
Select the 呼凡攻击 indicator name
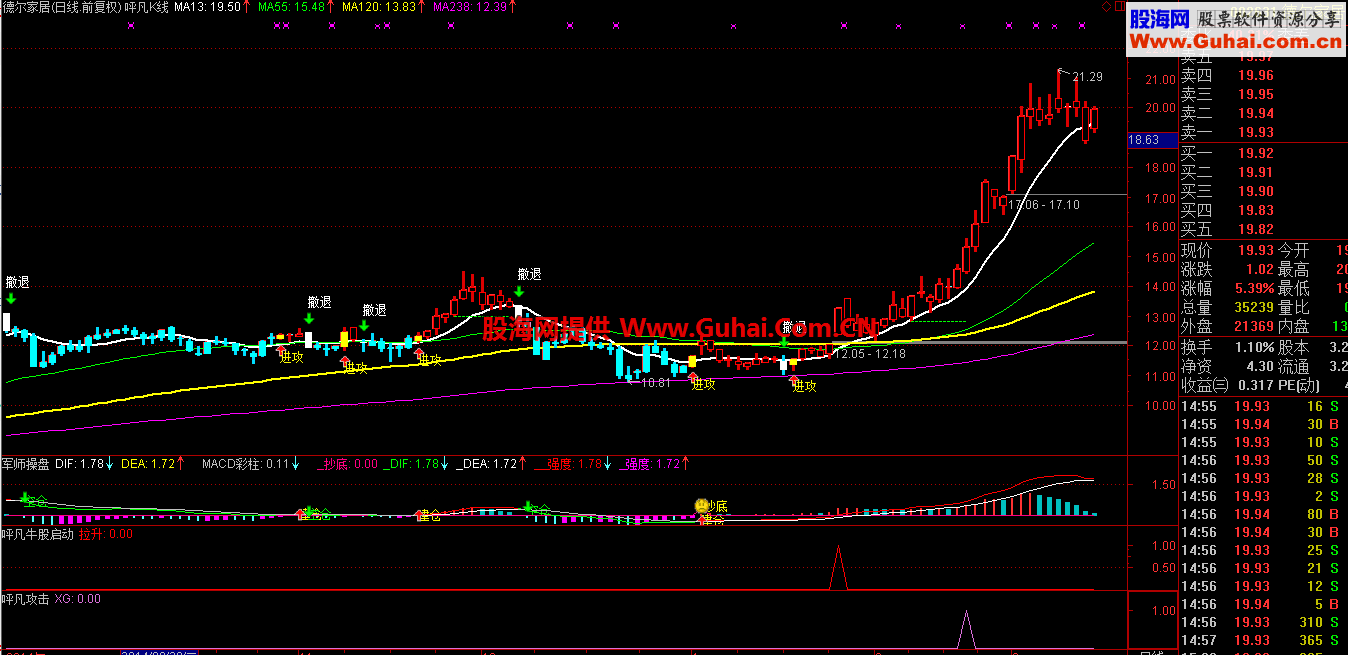[x=26, y=599]
